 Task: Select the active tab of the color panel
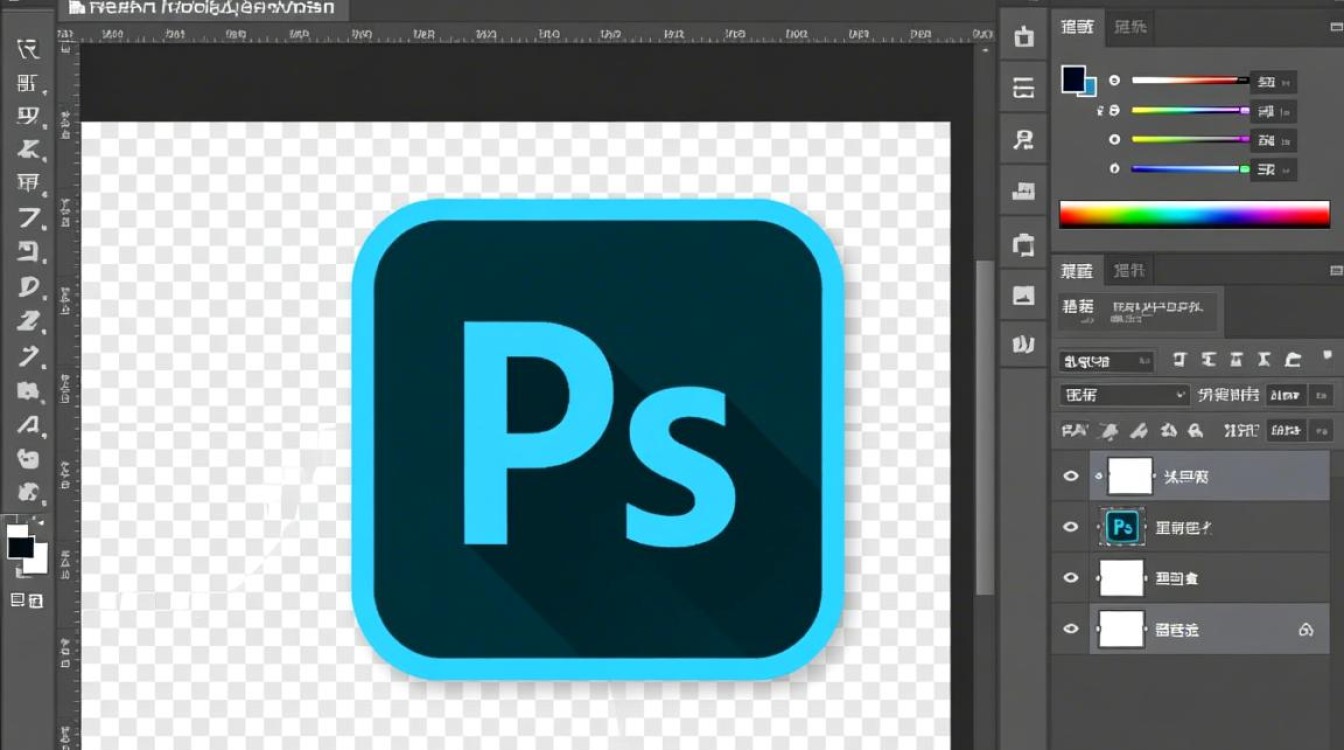pos(1077,27)
